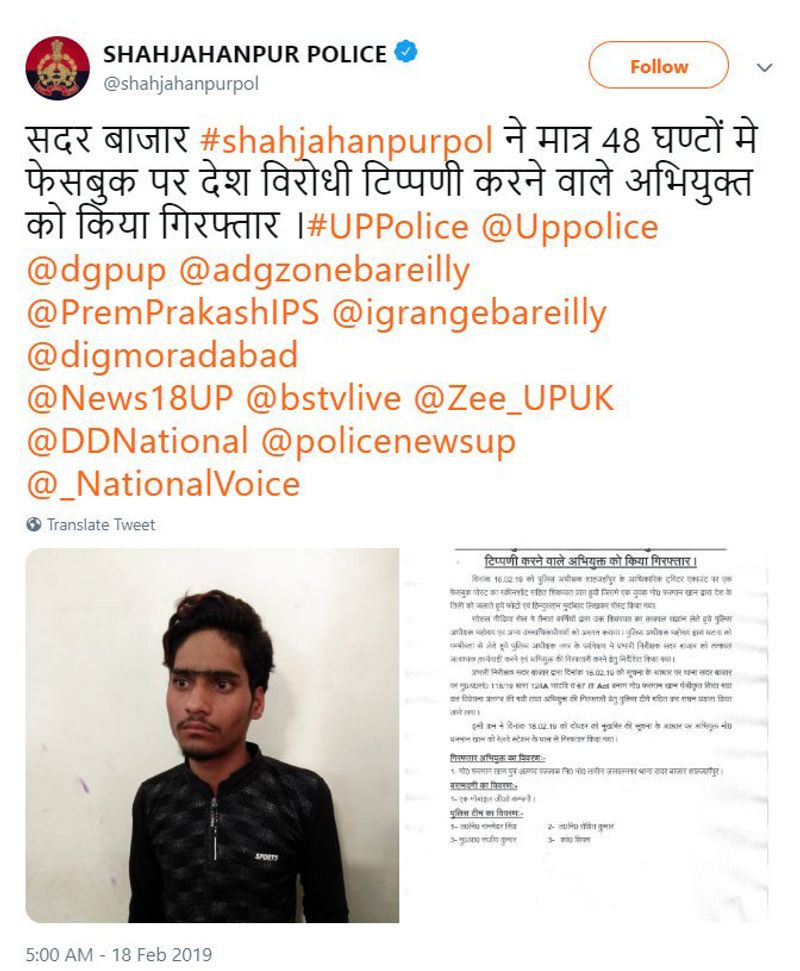Click the globe icon beside Translate Tweet
800x971 pixels.
[x=33, y=525]
